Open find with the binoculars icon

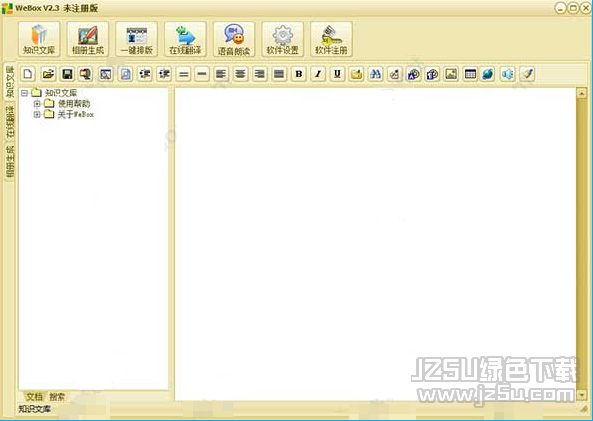click(375, 74)
